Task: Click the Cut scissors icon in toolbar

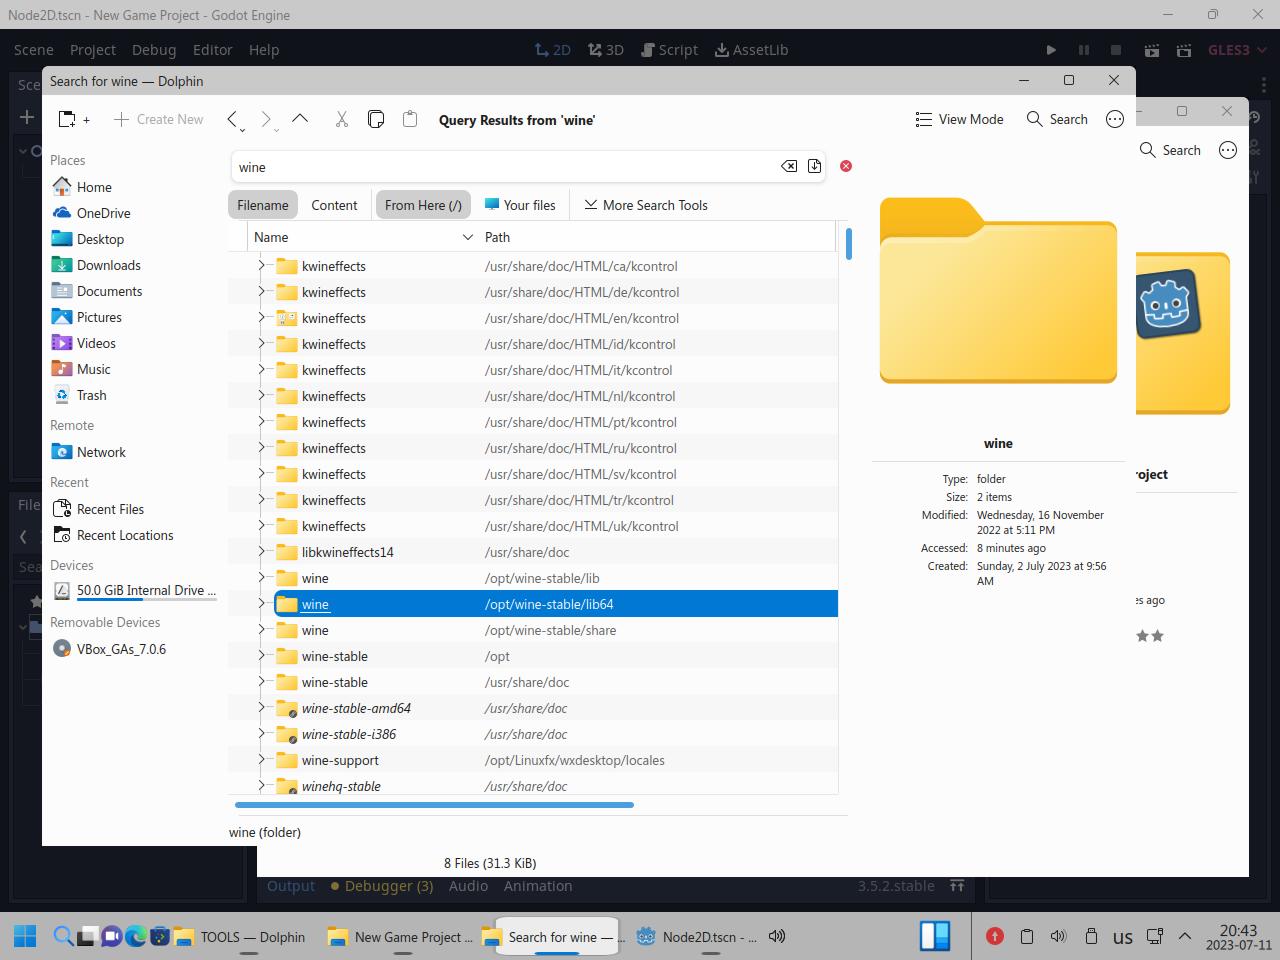Action: tap(341, 119)
